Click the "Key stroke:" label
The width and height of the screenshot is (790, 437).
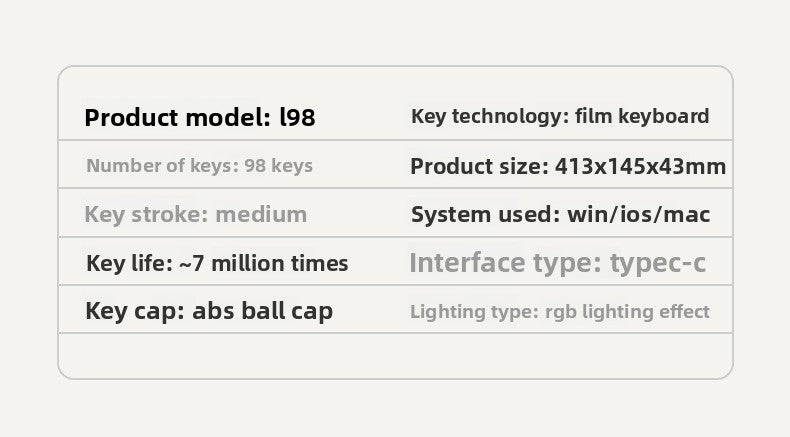[x=145, y=214]
